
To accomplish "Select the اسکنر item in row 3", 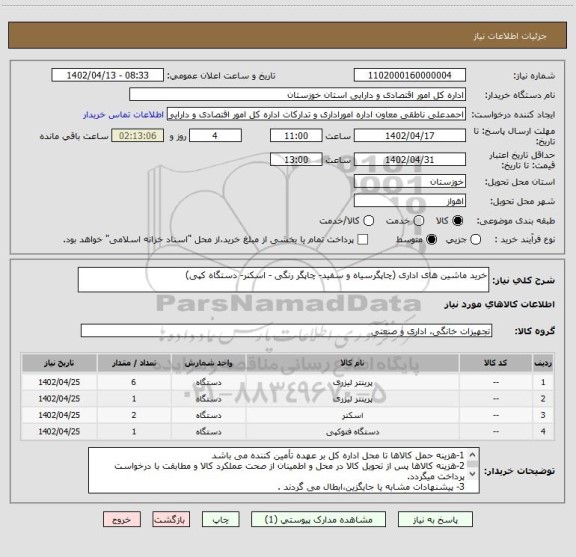I will 352,415.
